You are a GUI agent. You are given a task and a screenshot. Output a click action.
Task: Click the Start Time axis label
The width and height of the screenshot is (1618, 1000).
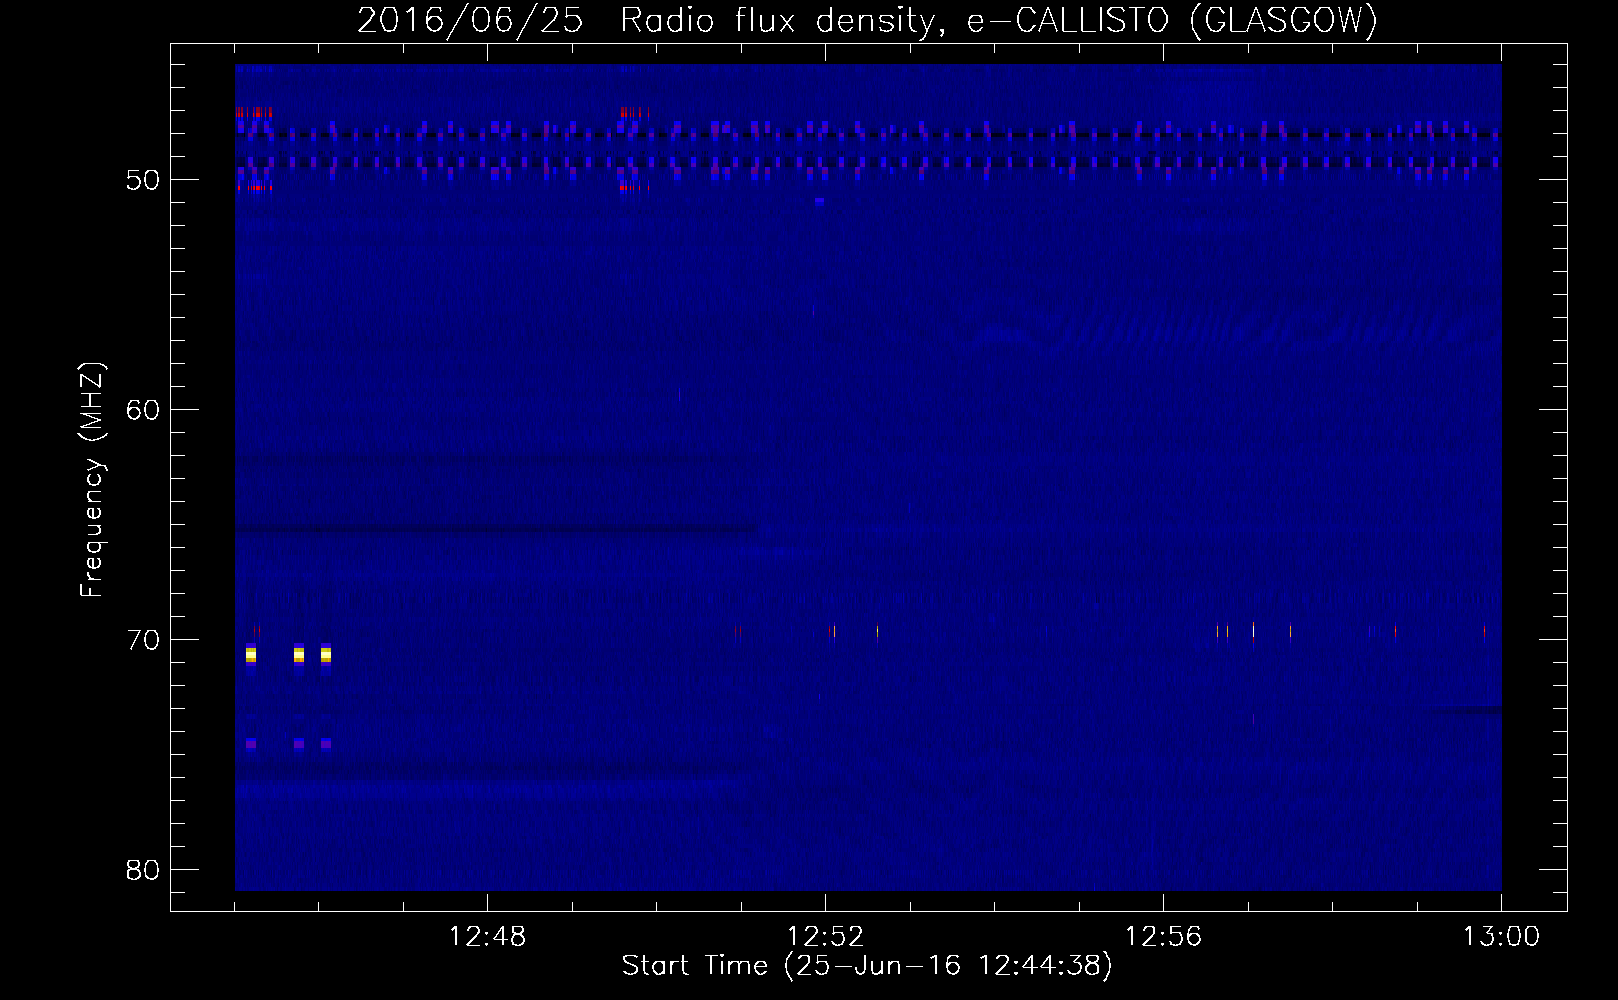pyautogui.click(x=867, y=966)
